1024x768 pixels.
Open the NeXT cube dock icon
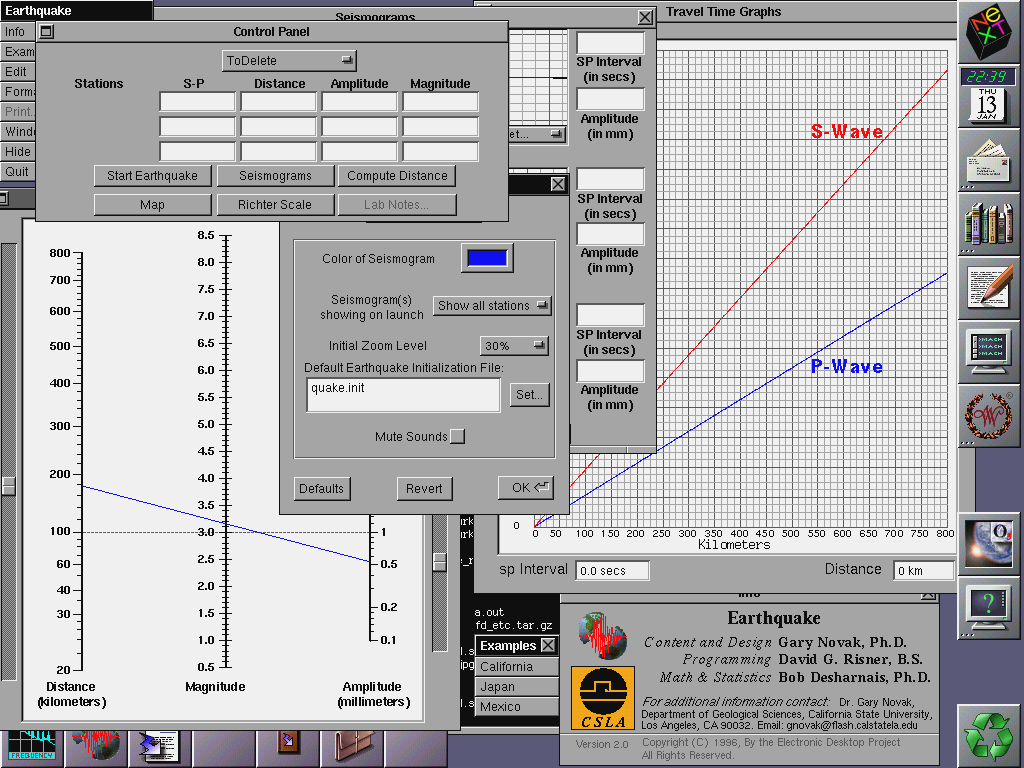pos(989,31)
